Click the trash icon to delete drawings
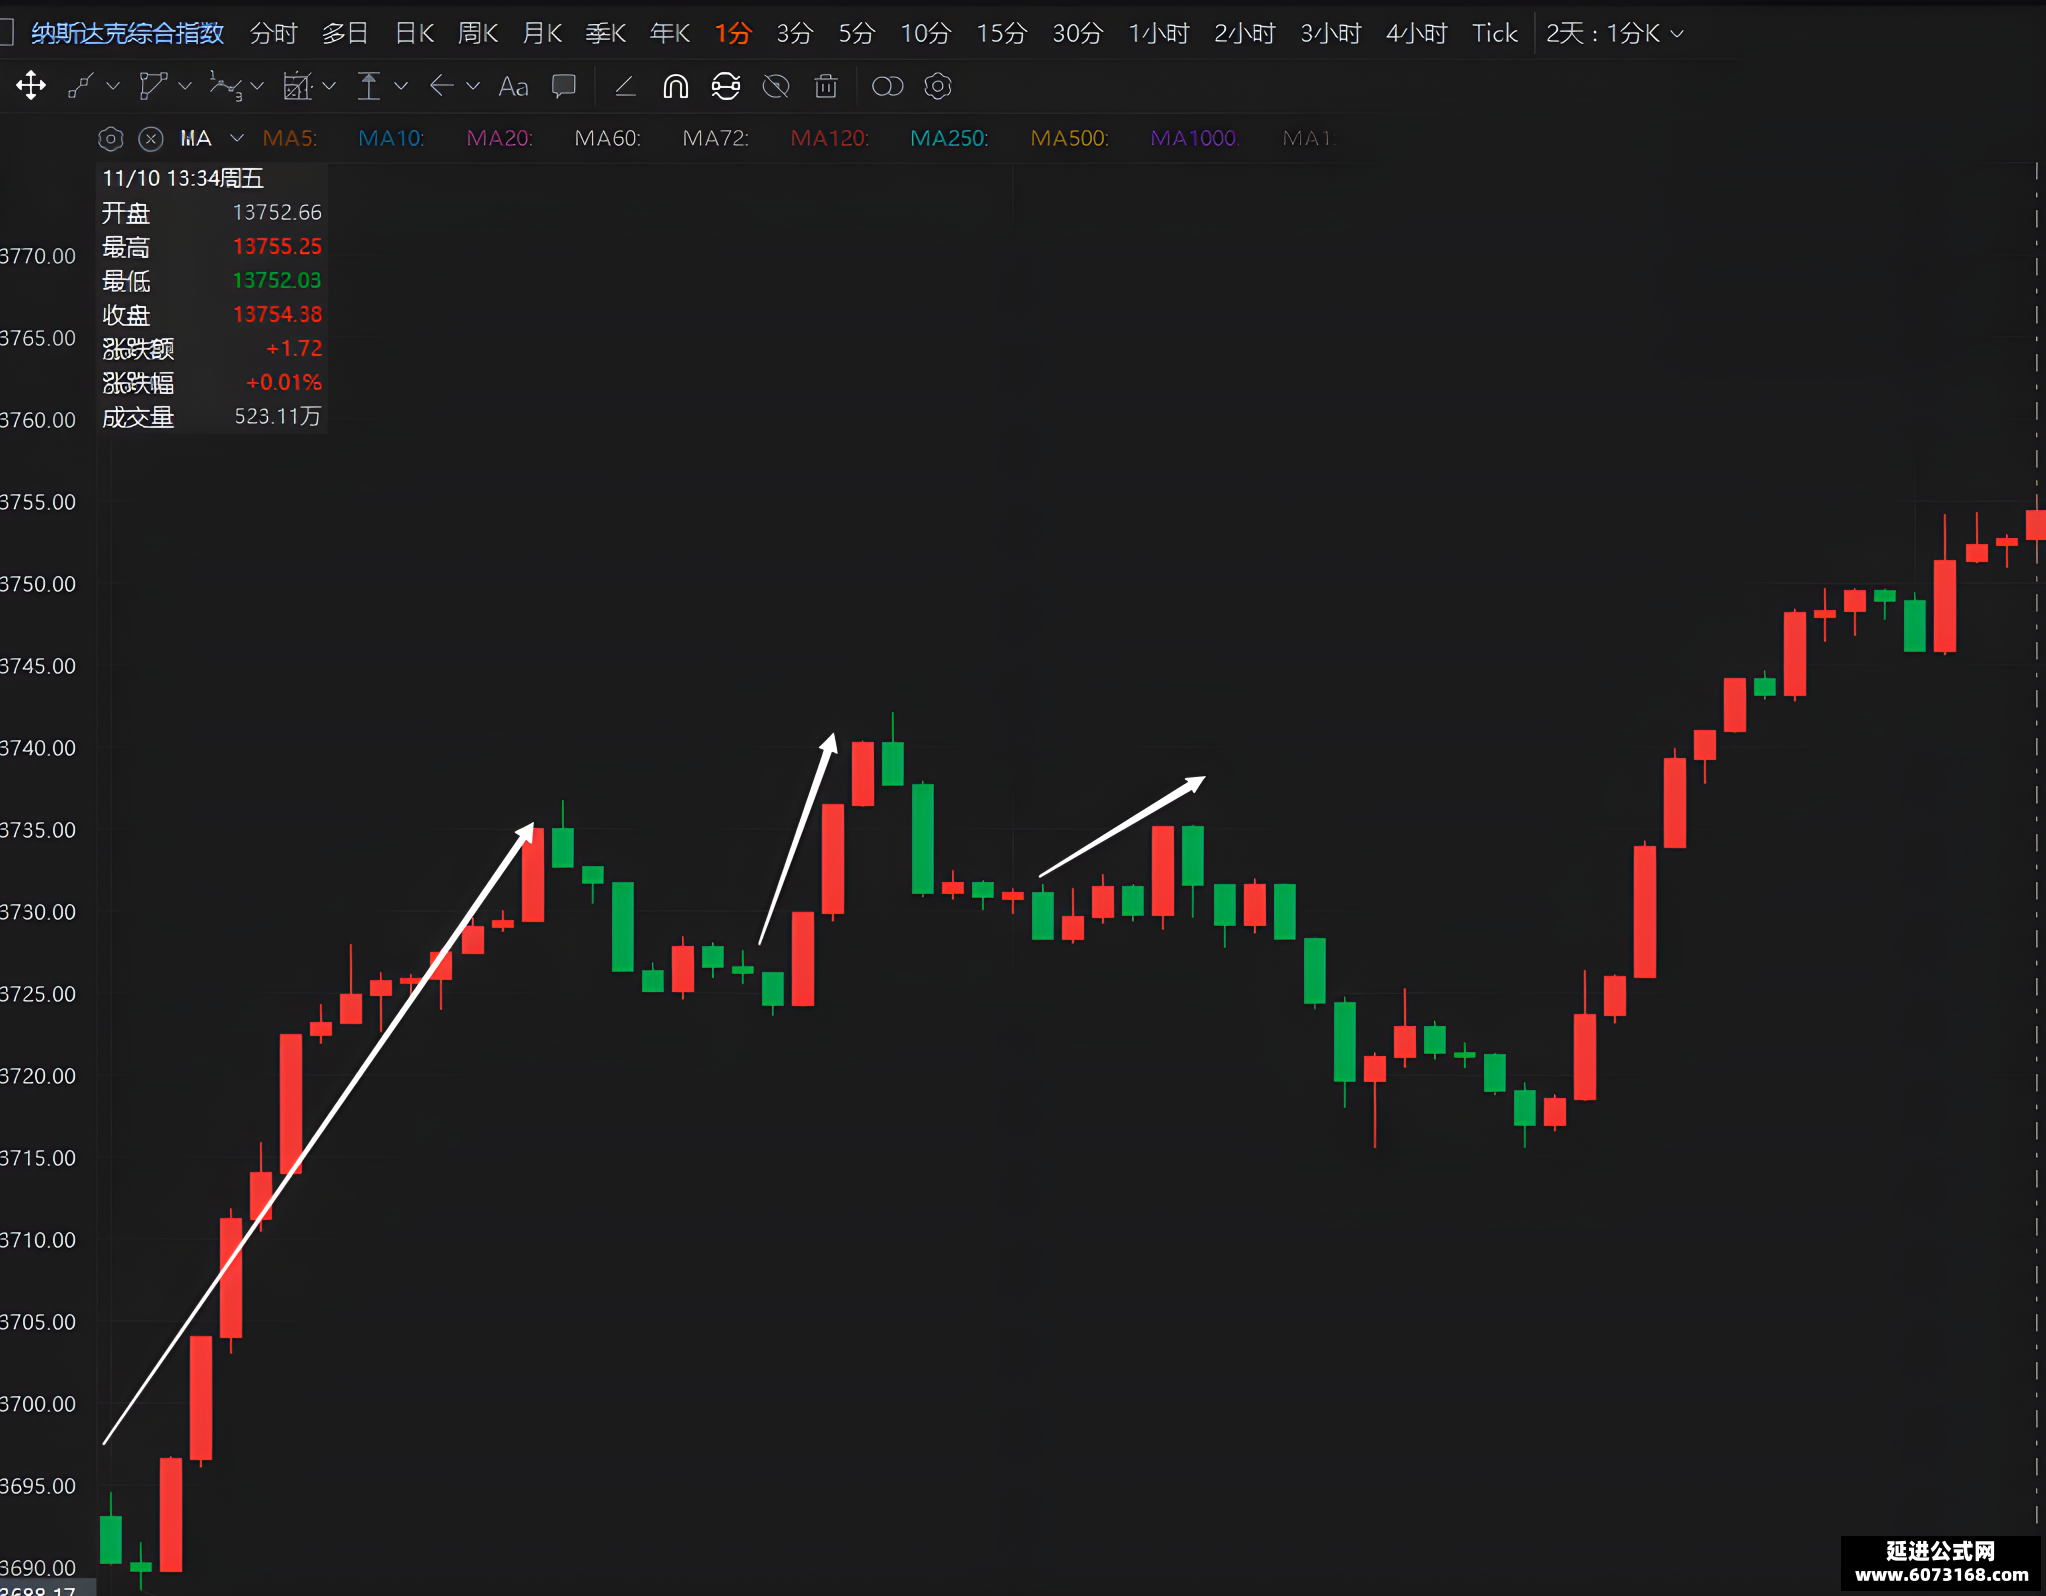The height and width of the screenshot is (1596, 2046). pos(826,87)
